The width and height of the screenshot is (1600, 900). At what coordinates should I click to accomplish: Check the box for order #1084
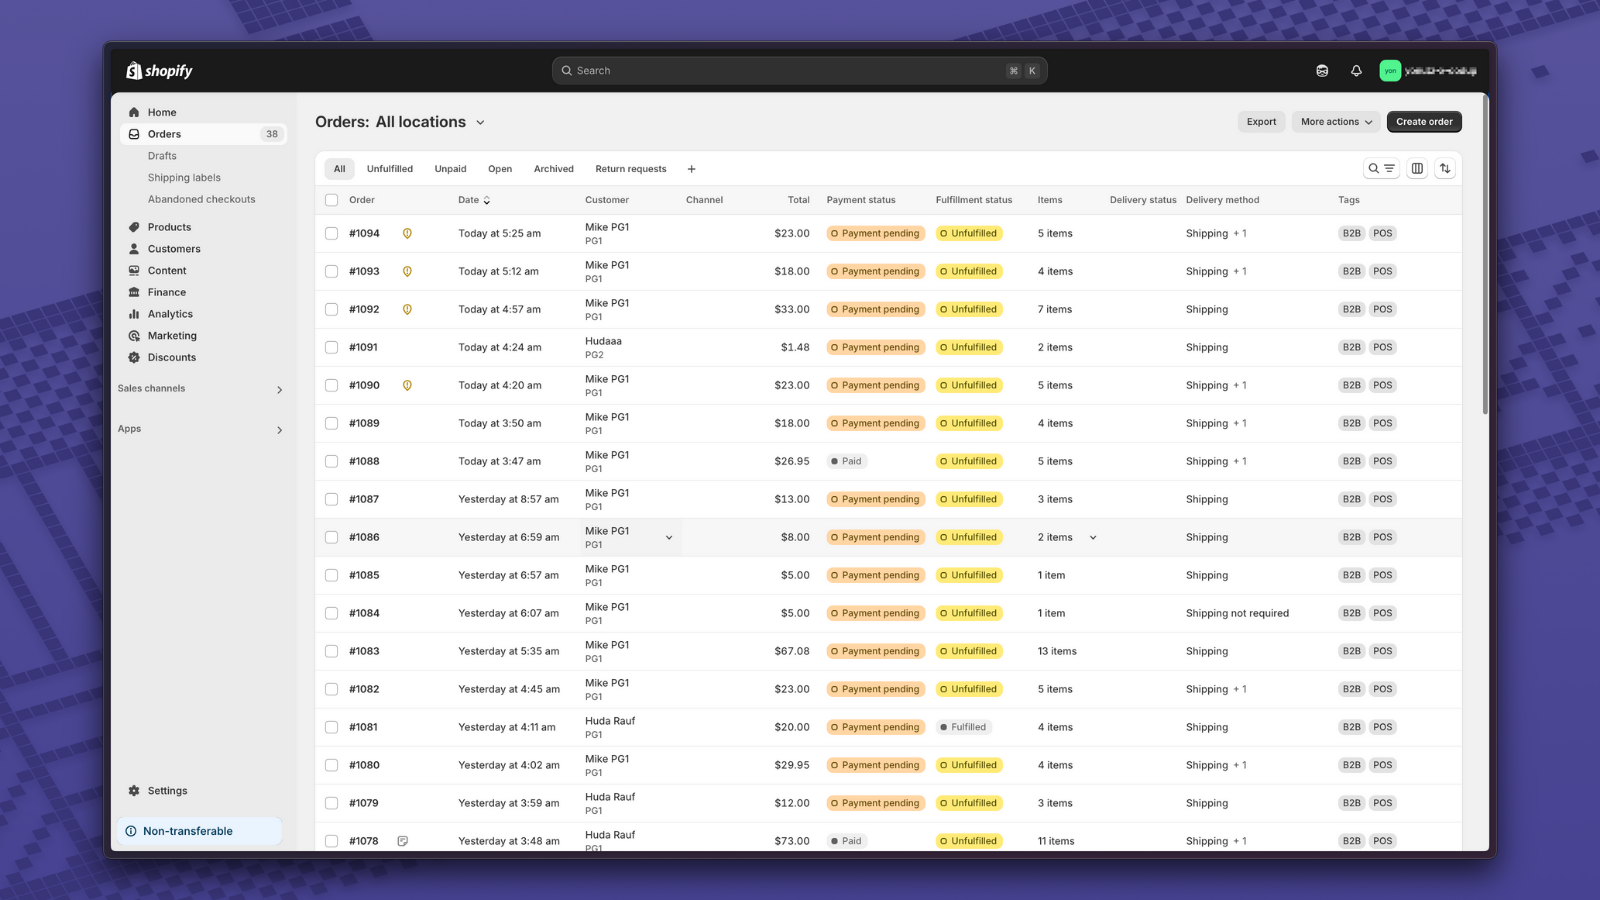coord(332,614)
